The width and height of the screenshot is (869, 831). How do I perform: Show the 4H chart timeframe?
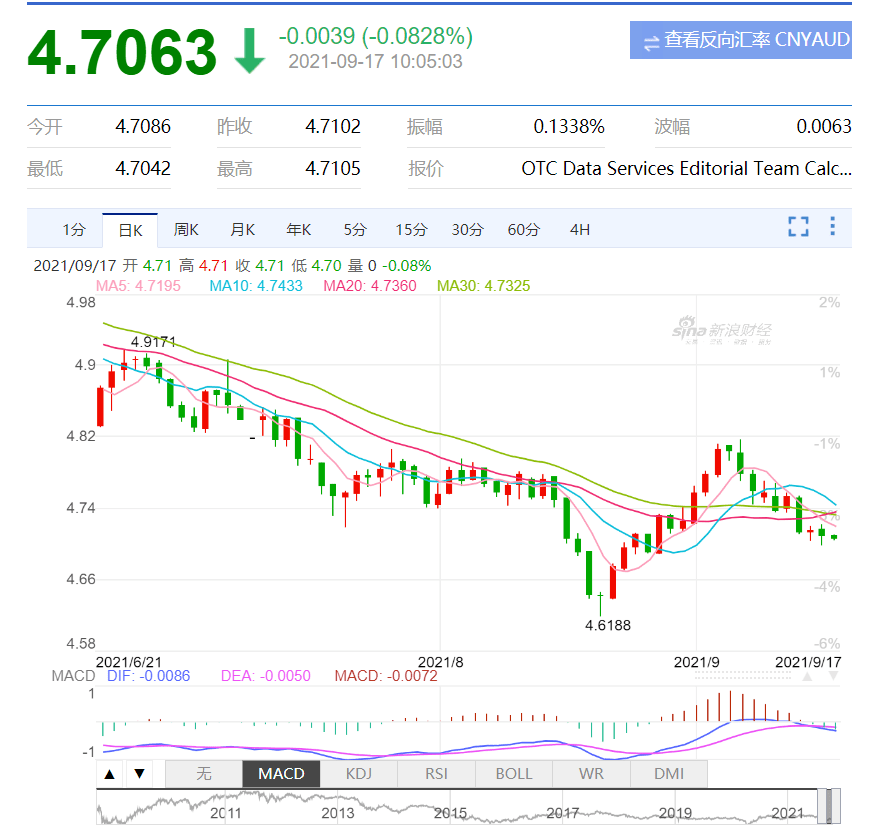(580, 229)
